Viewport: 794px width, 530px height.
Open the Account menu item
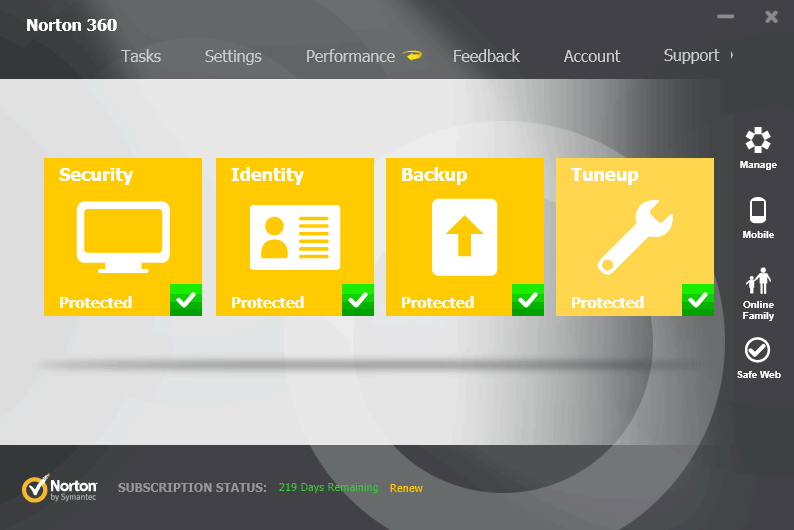coord(592,56)
